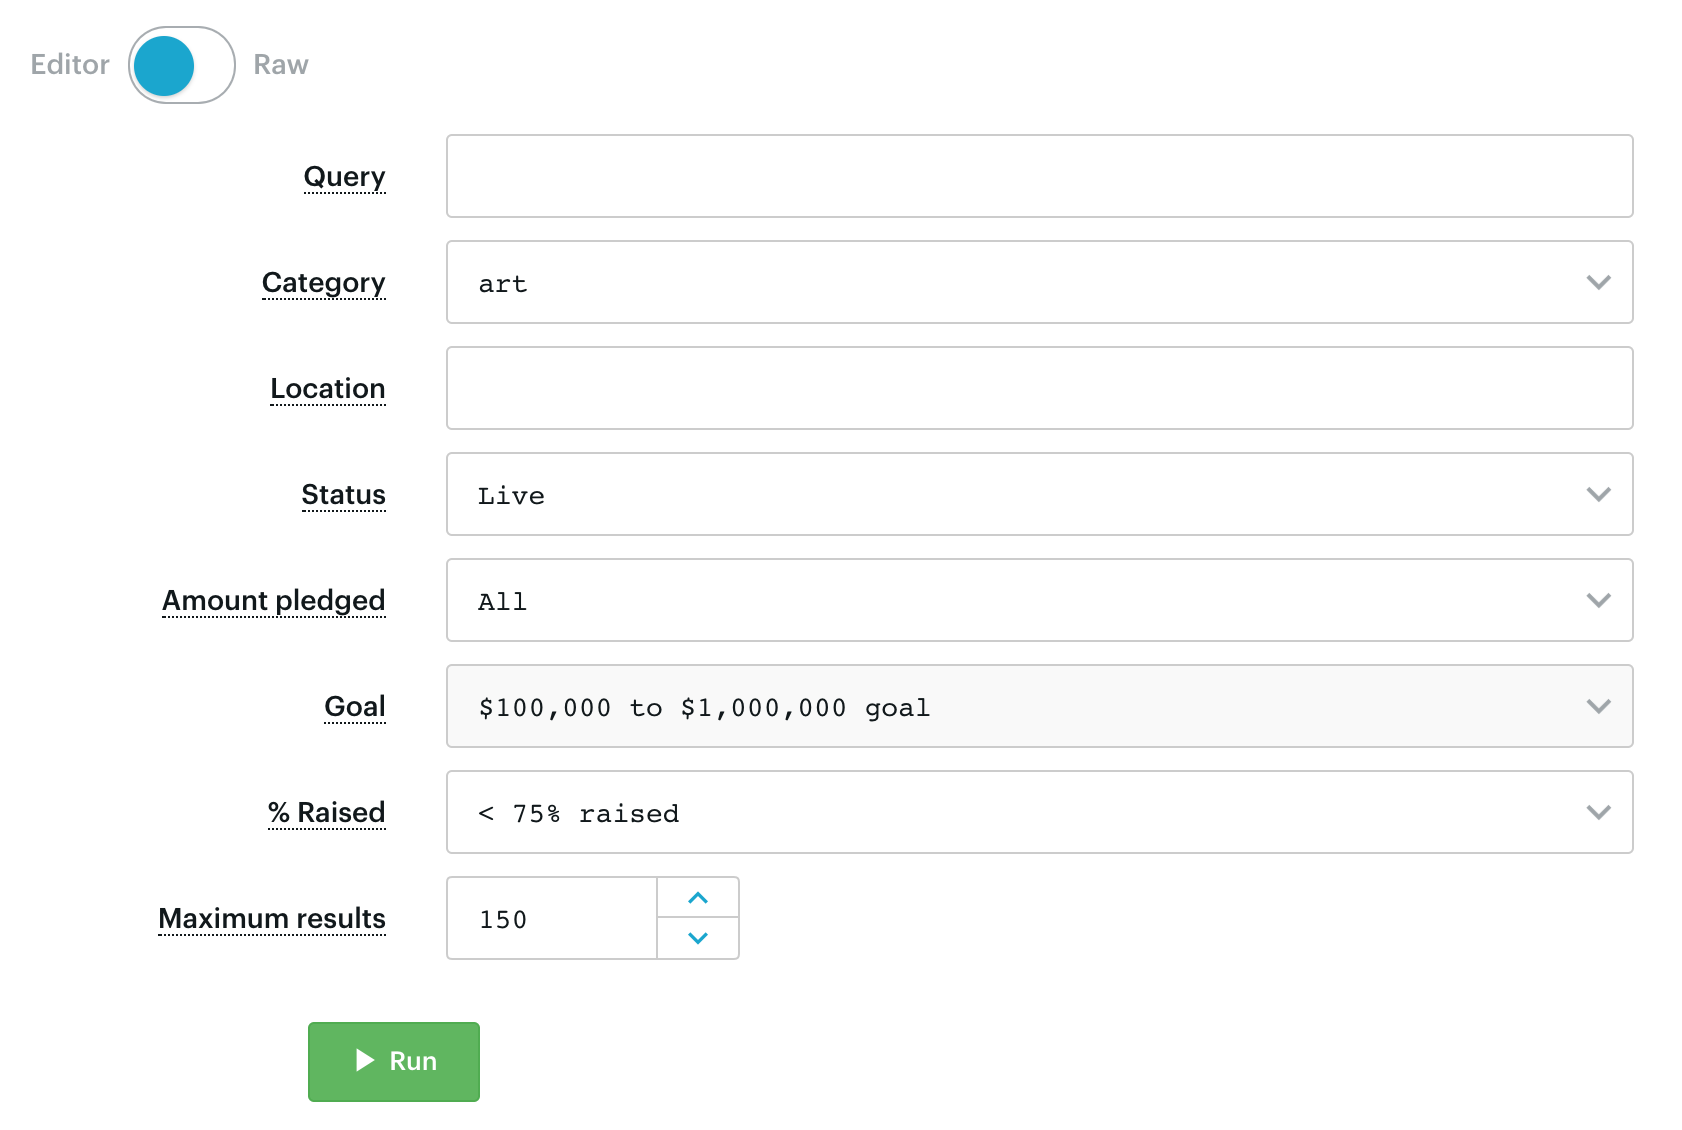The image size is (1682, 1130).
Task: Click the Maximum results label
Action: [x=271, y=918]
